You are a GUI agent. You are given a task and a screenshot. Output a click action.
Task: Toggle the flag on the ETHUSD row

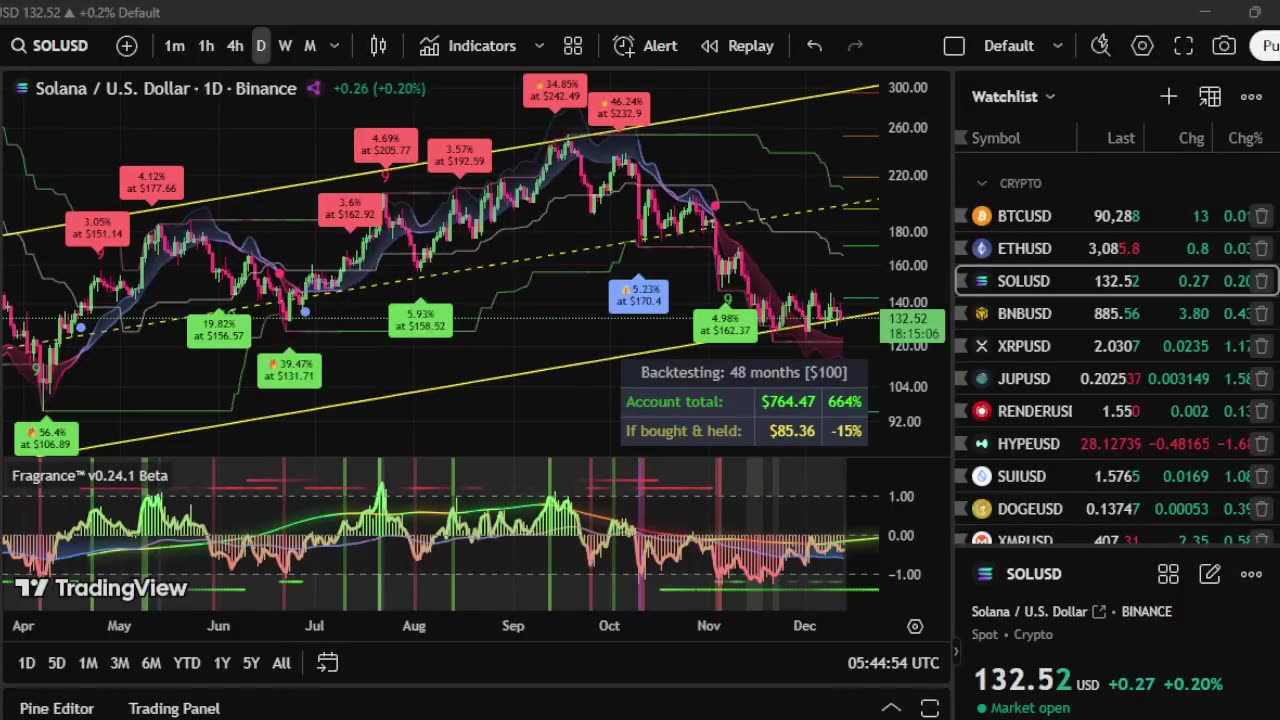[961, 248]
